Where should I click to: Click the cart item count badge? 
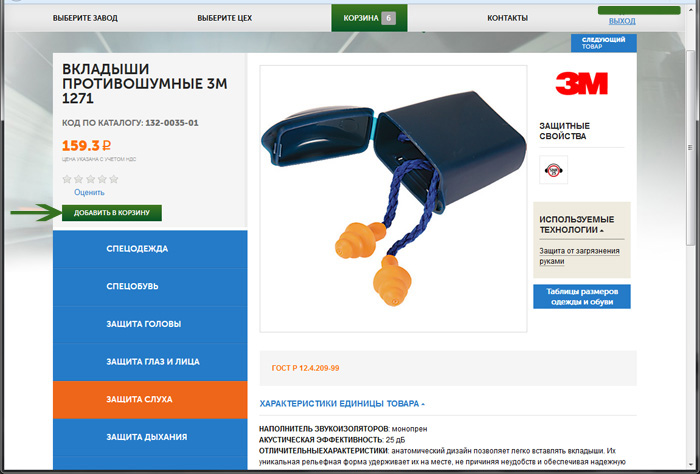tap(388, 18)
